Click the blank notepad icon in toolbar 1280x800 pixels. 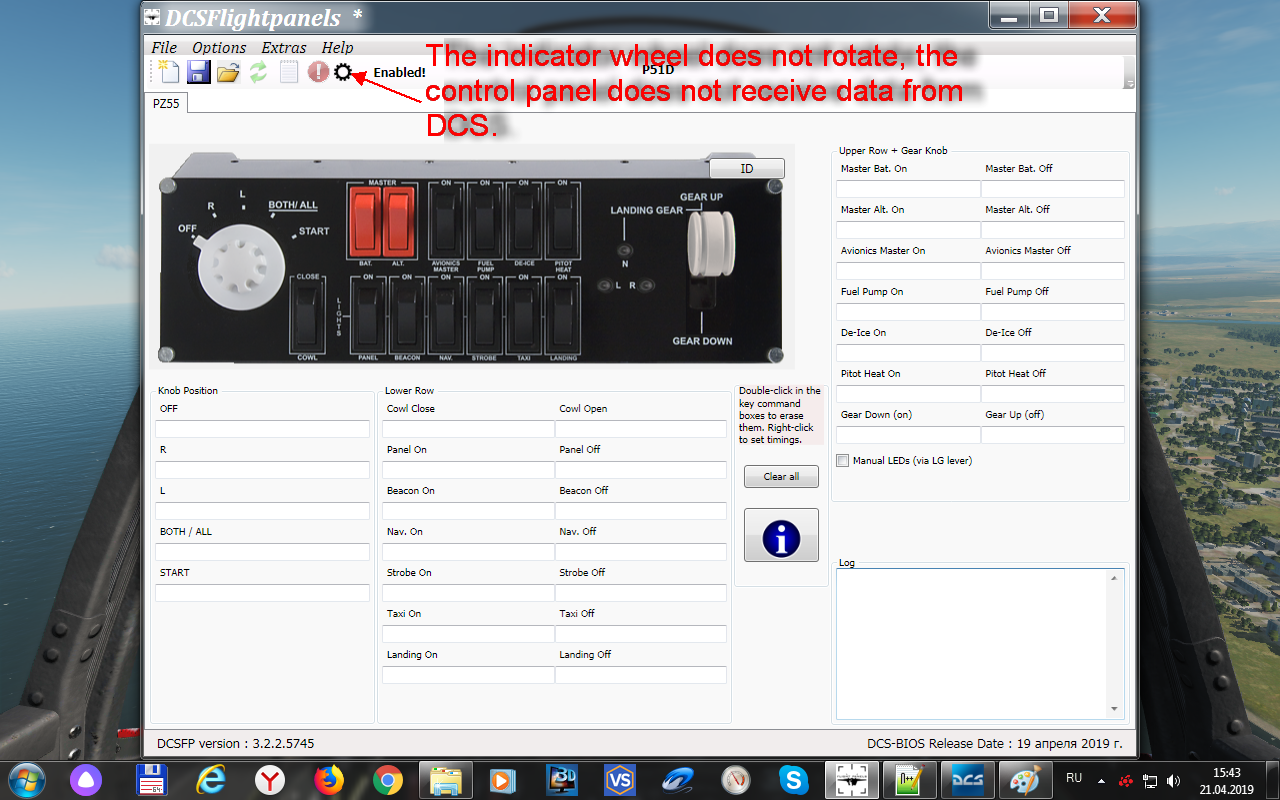[289, 72]
